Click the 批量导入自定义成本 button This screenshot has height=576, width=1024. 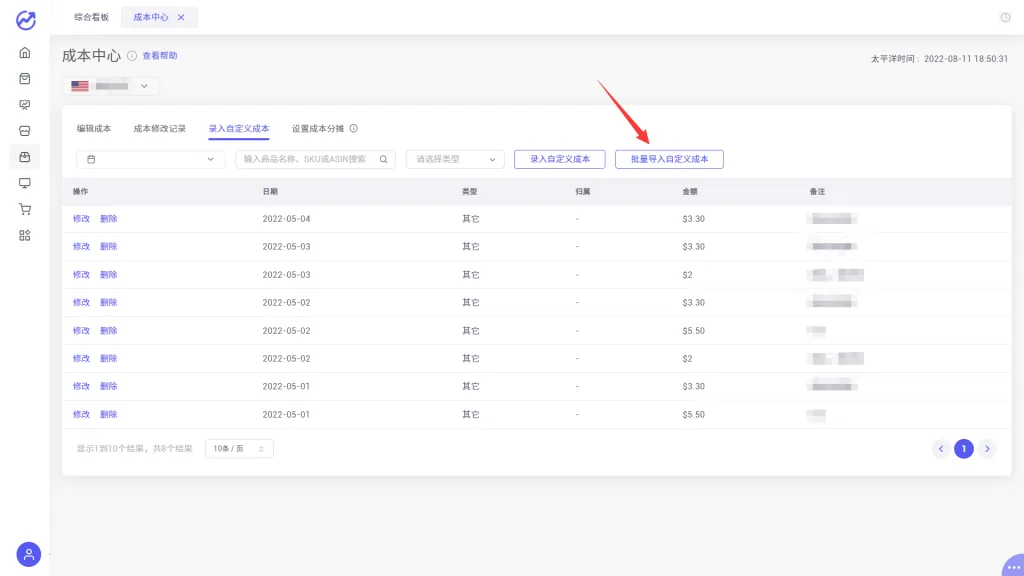[x=669, y=159]
